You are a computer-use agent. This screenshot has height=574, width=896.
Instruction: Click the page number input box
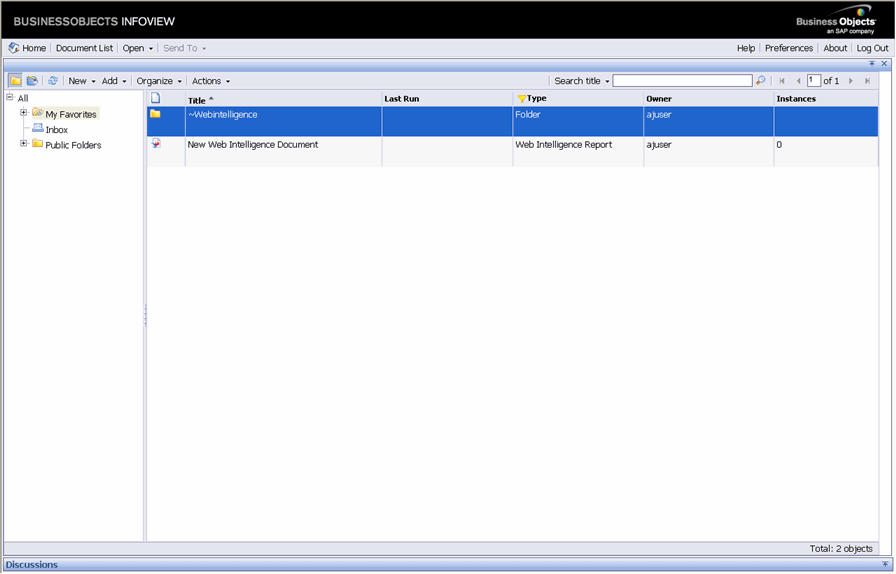pyautogui.click(x=814, y=81)
